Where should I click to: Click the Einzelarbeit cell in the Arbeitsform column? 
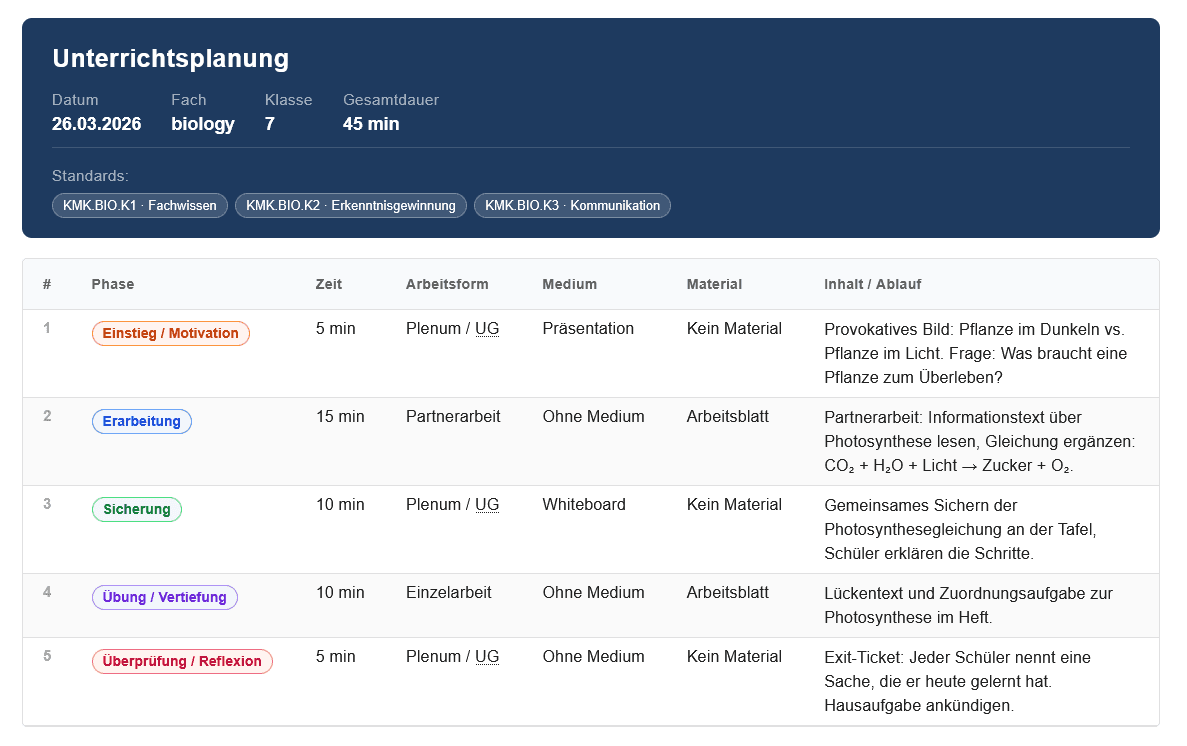click(x=448, y=592)
